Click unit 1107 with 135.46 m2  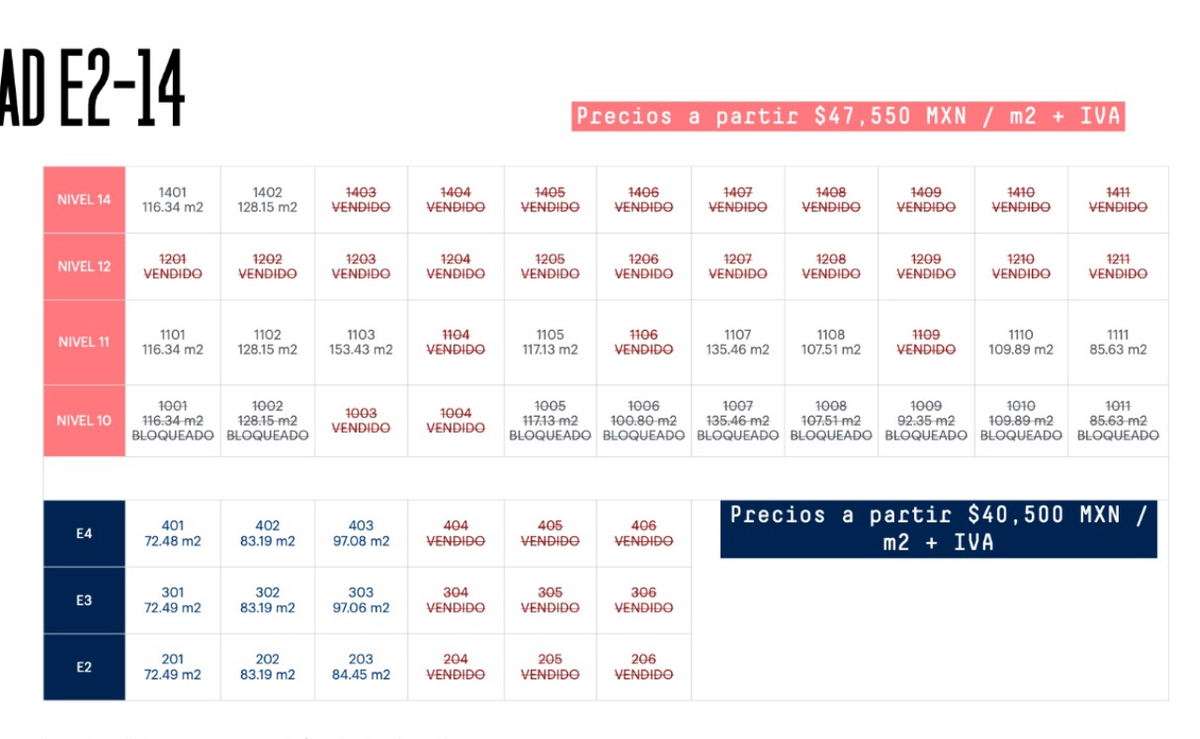tap(738, 342)
